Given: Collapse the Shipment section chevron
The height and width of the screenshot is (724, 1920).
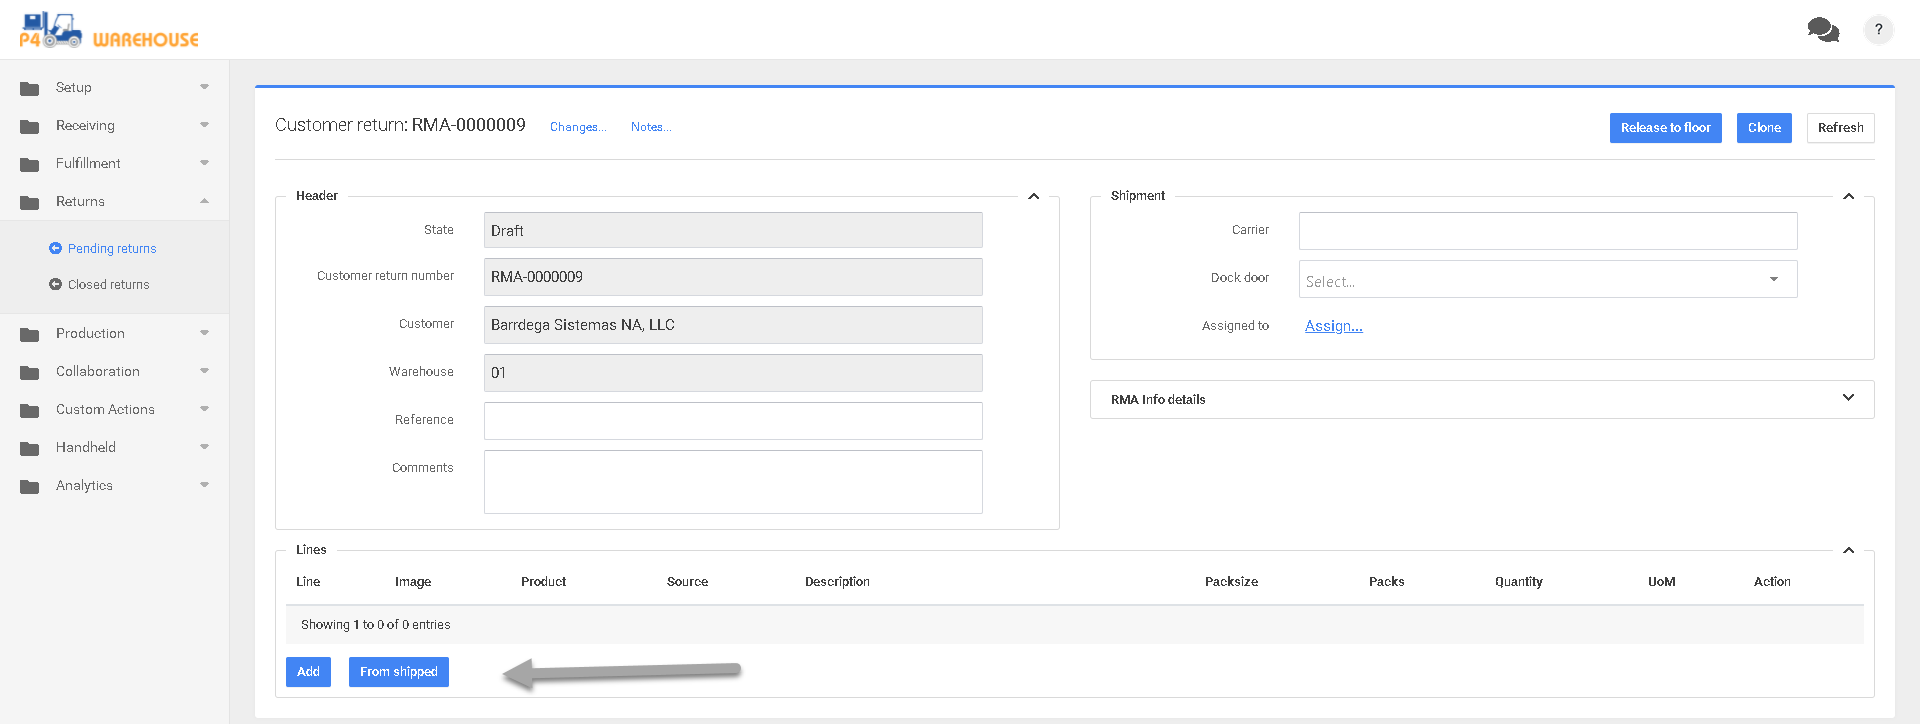Looking at the screenshot, I should [x=1848, y=196].
